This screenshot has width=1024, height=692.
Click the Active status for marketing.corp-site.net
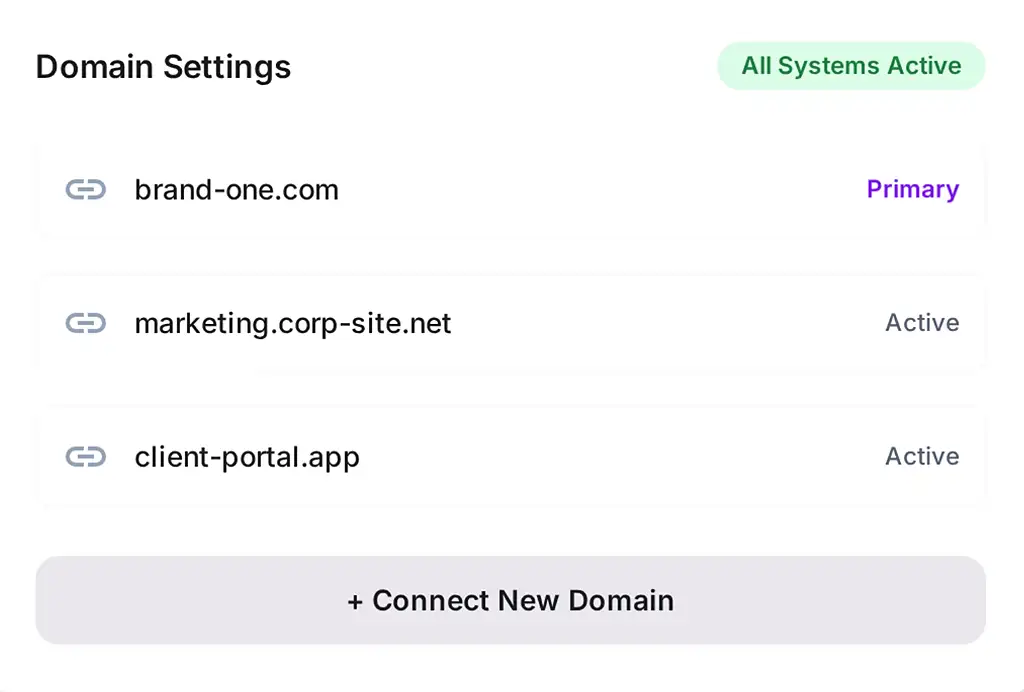click(x=922, y=323)
